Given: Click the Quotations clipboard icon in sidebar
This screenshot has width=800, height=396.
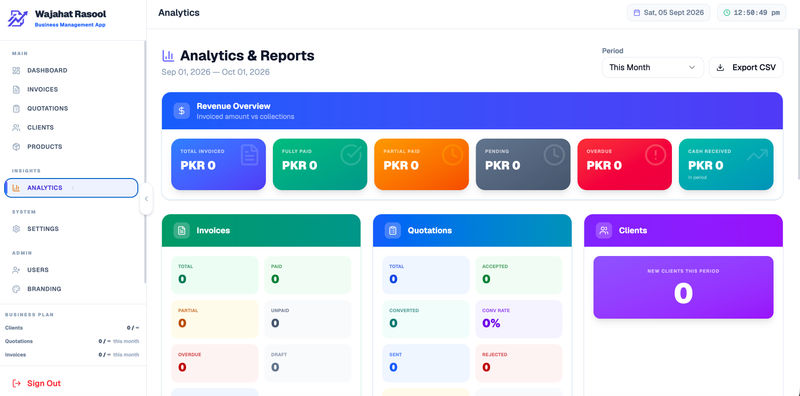Looking at the screenshot, I should coord(16,109).
